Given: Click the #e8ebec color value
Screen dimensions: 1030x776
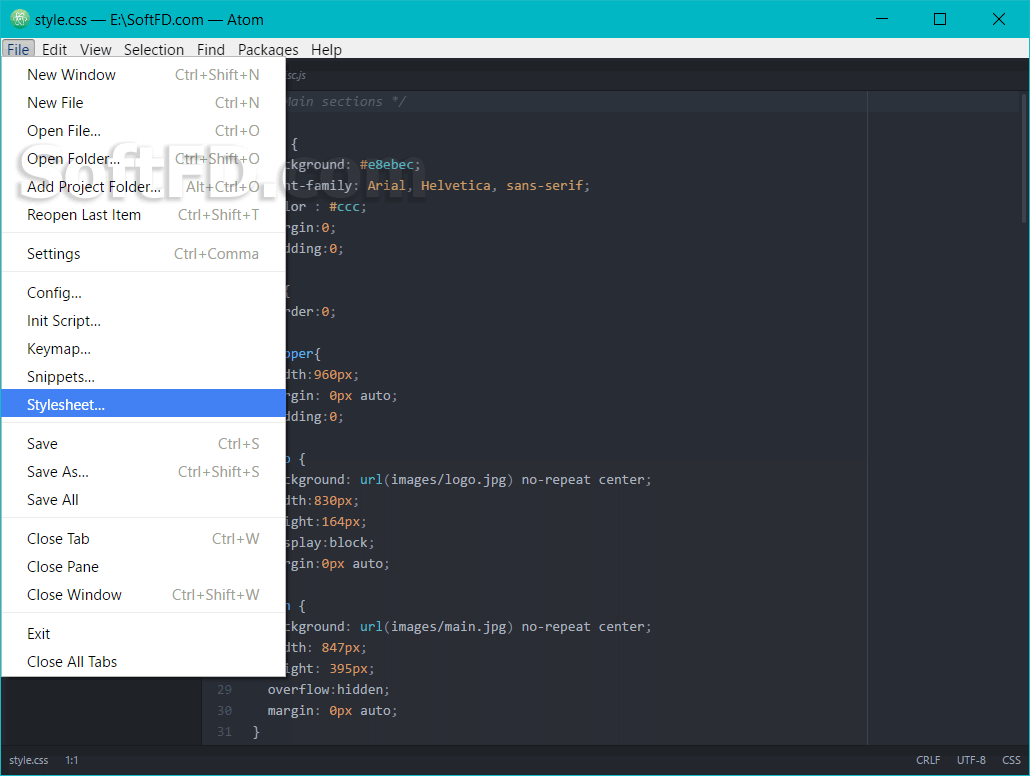Looking at the screenshot, I should [x=386, y=164].
